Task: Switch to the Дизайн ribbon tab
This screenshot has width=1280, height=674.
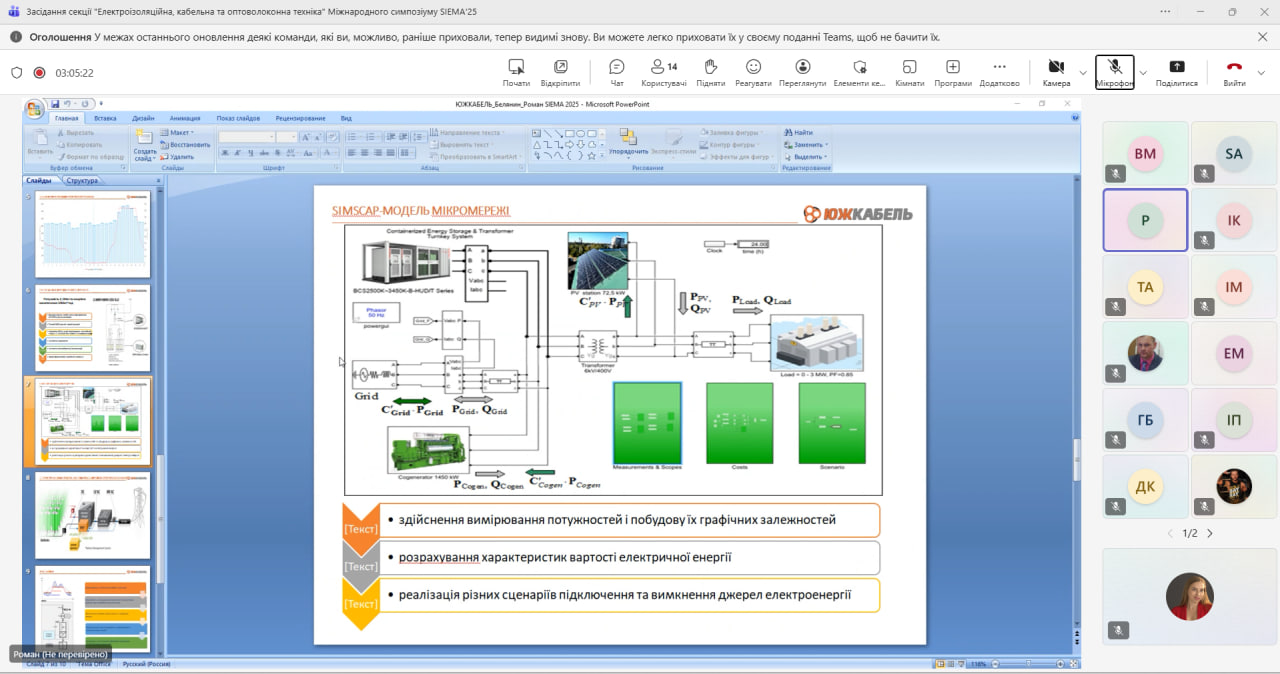Action: coord(144,118)
